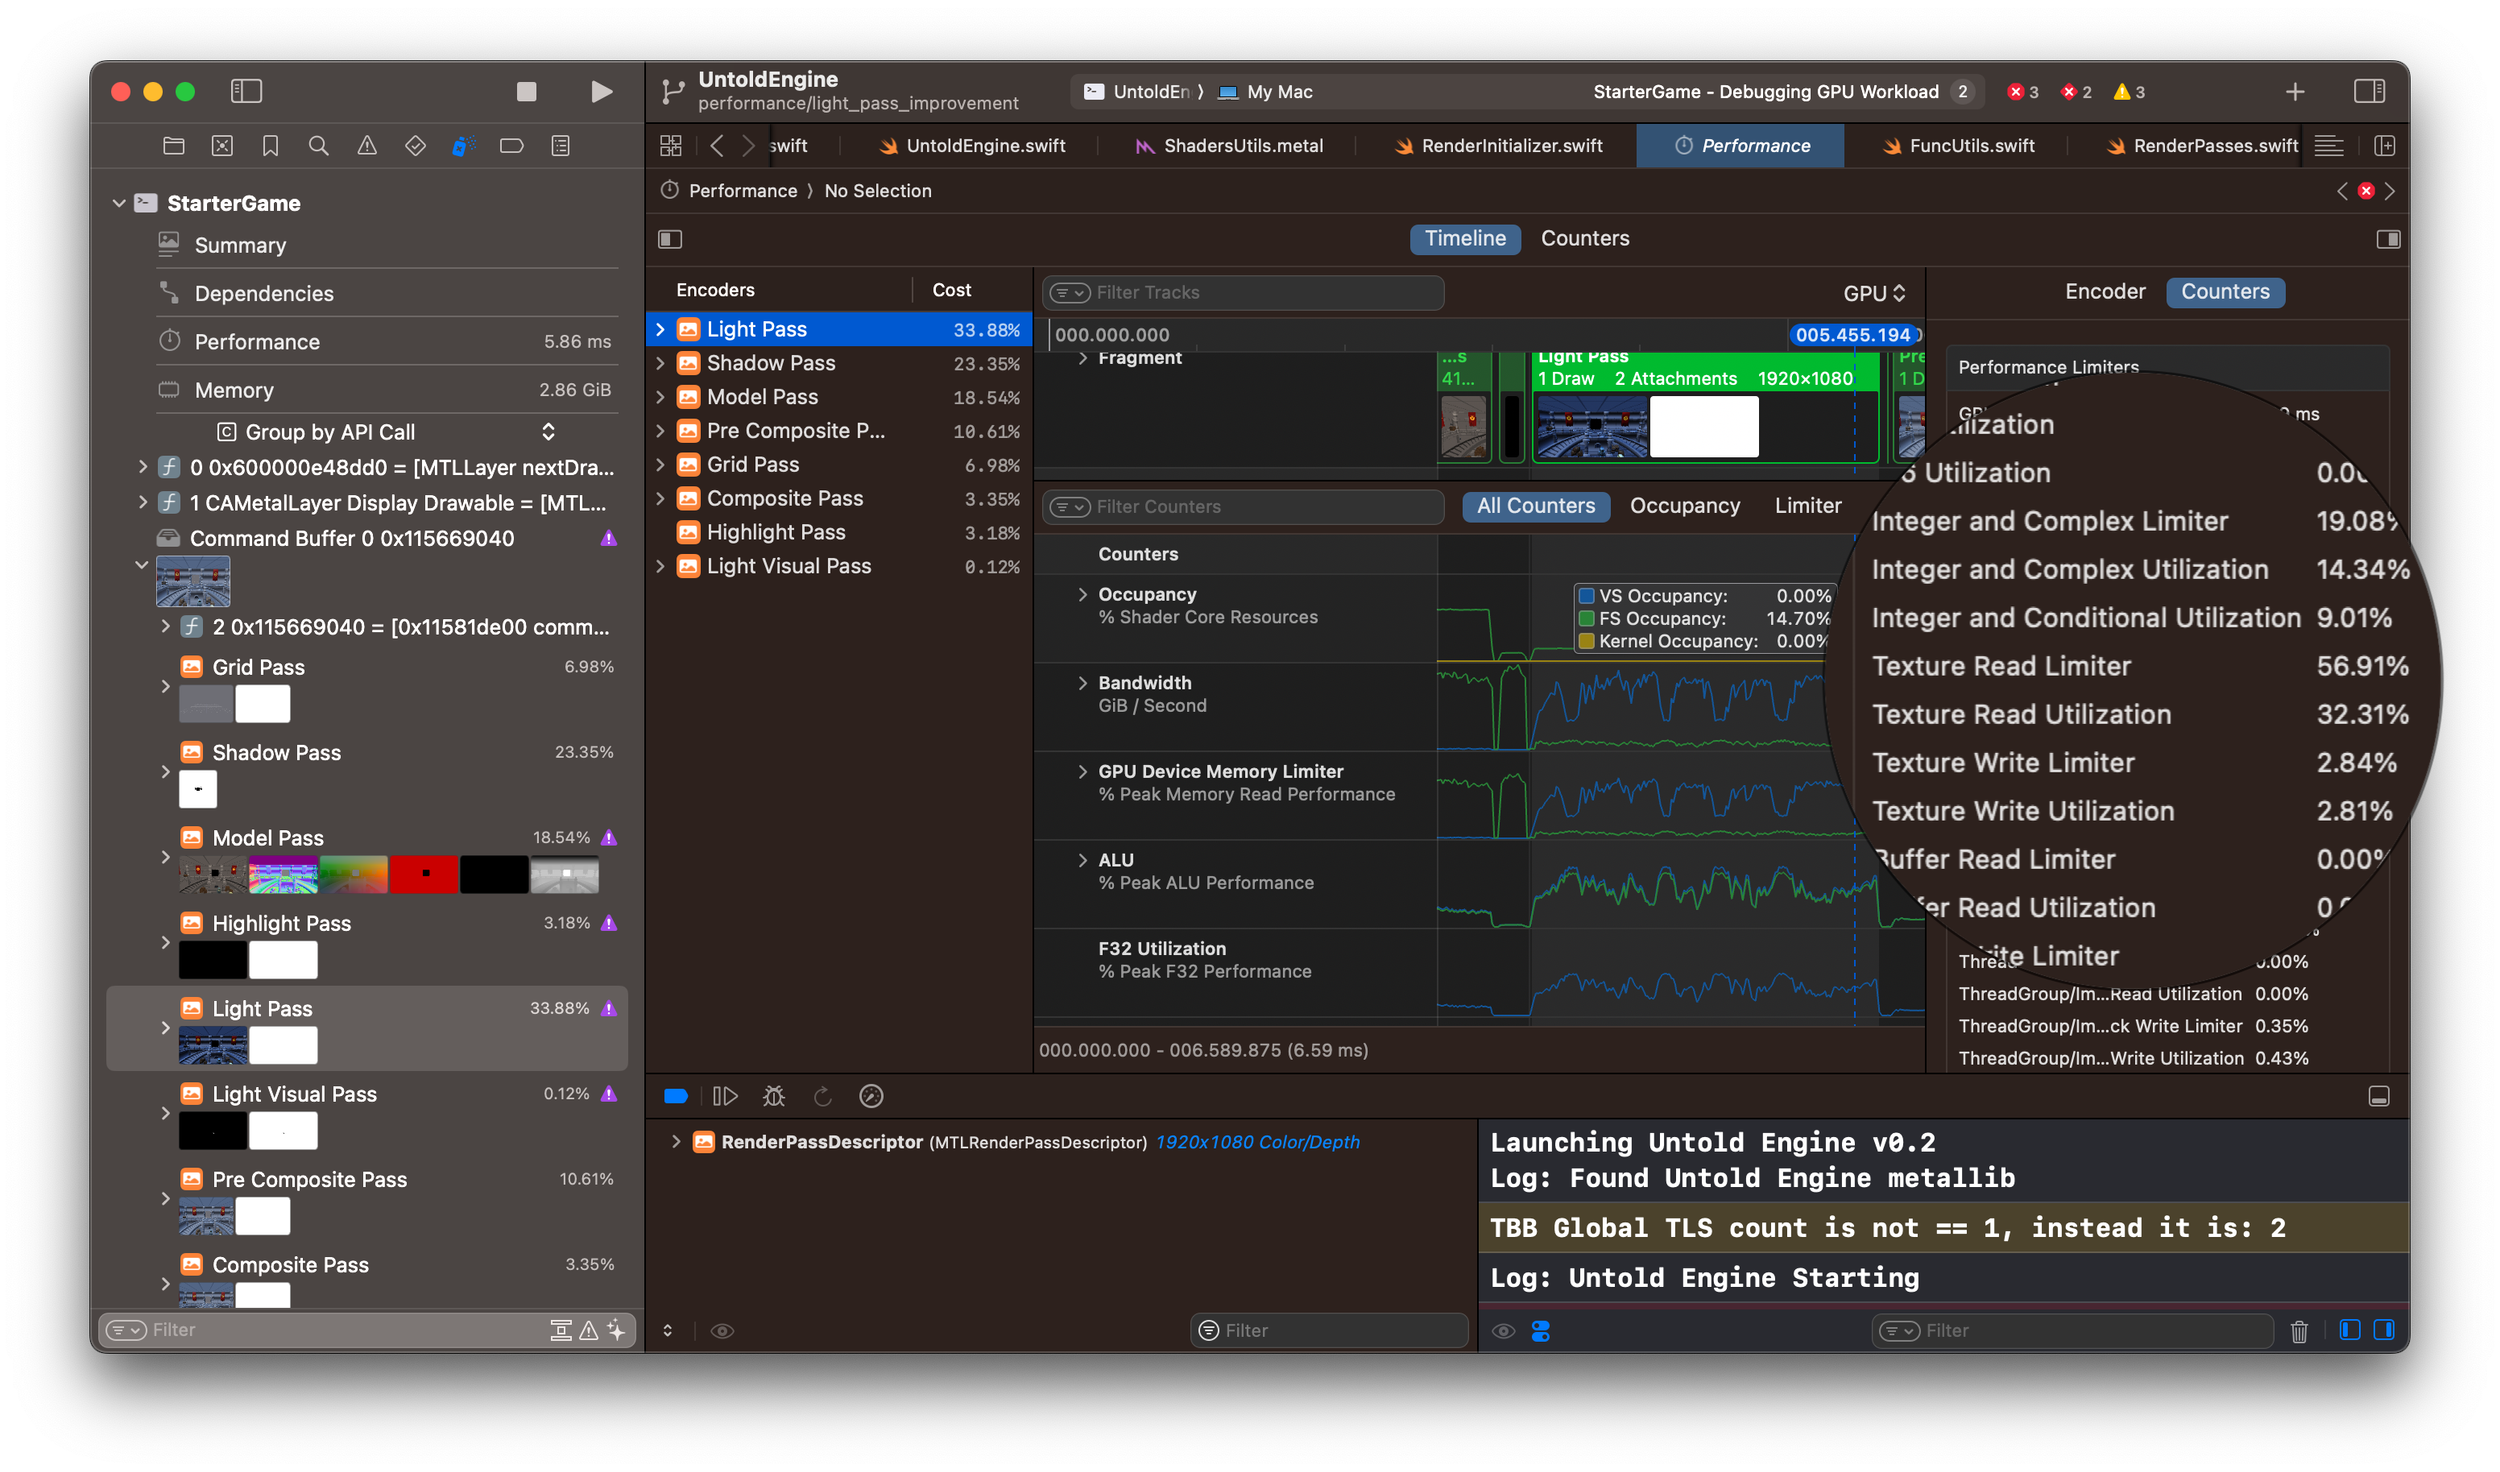Switch to the top Counters view
The image size is (2500, 1472).
pyautogui.click(x=1584, y=239)
